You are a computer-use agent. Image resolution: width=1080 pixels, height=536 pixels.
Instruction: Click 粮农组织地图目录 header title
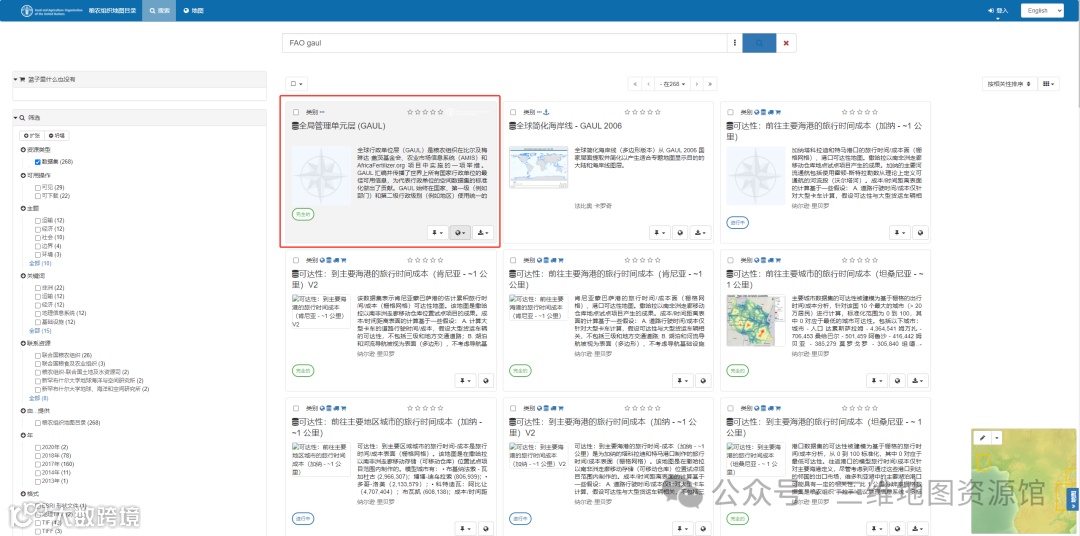point(112,10)
